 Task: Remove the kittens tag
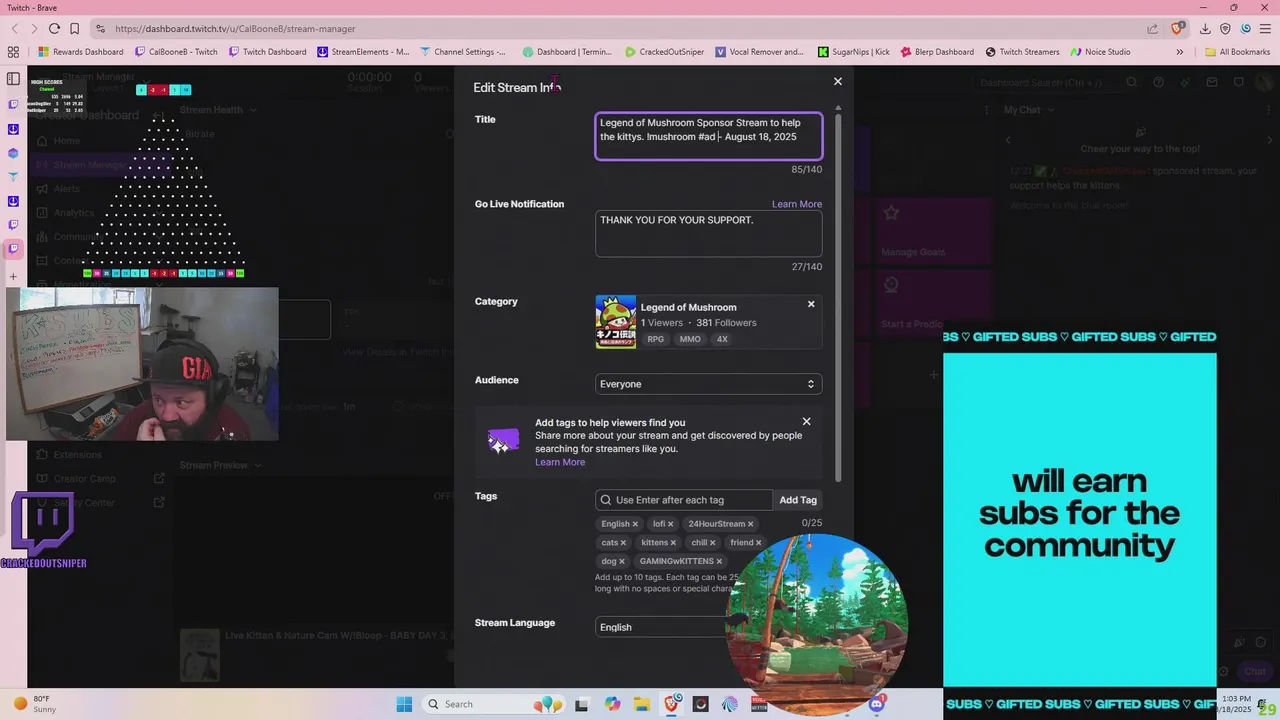pyautogui.click(x=673, y=543)
